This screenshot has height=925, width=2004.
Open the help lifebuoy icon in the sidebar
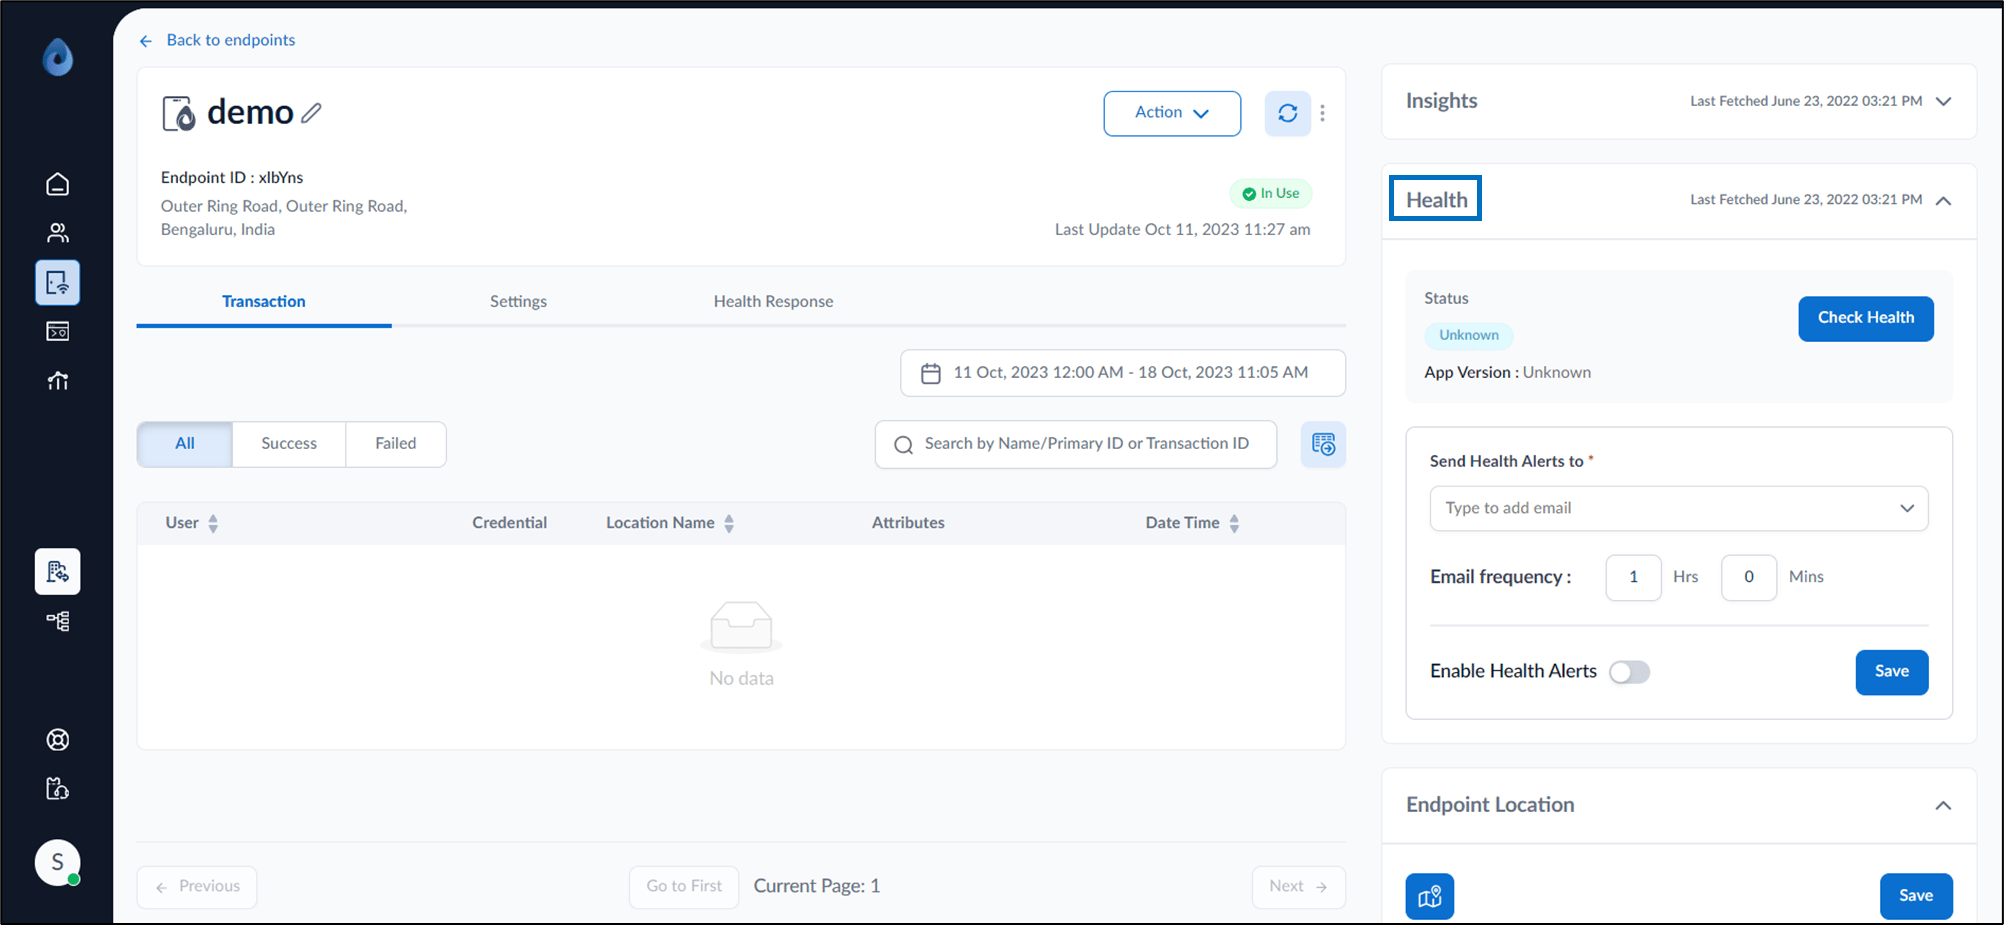pos(58,740)
